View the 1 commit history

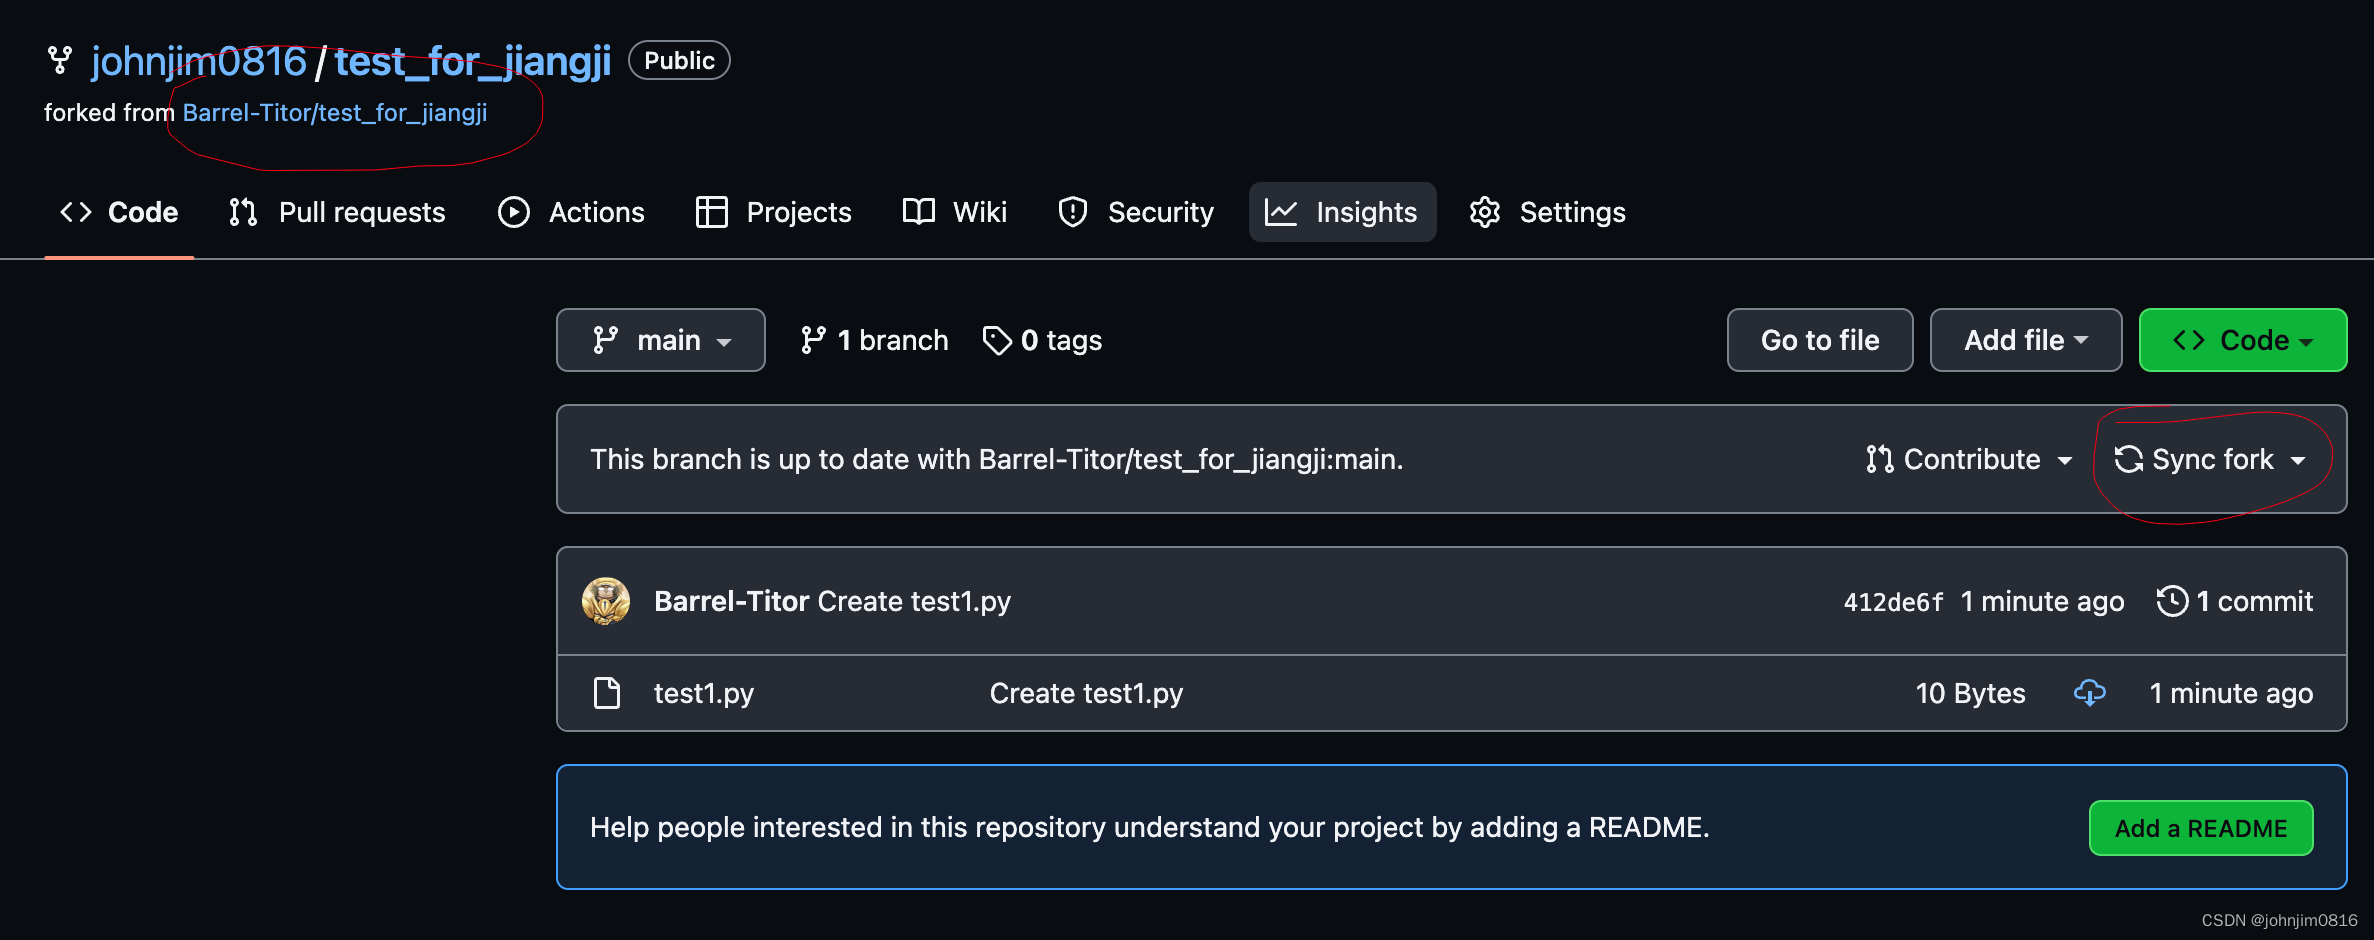pyautogui.click(x=2234, y=601)
